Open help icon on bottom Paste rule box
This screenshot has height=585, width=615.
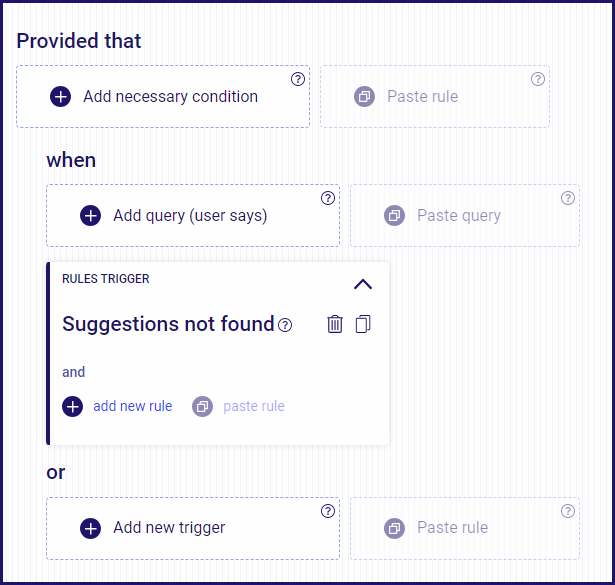click(x=568, y=511)
